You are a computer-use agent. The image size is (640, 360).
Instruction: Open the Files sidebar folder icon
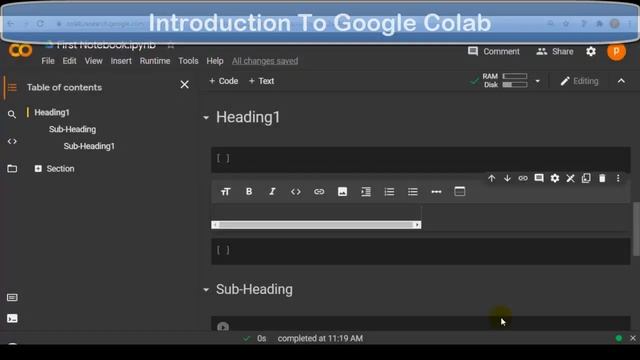[x=12, y=169]
